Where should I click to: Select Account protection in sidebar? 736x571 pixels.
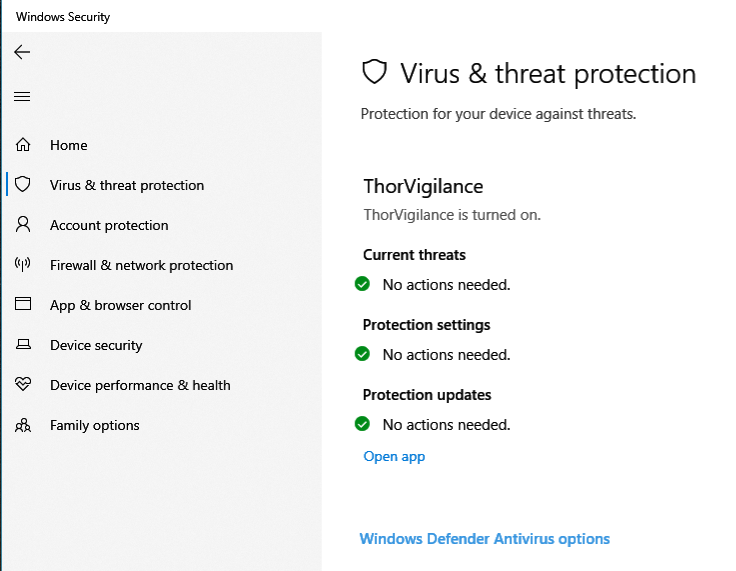tap(109, 225)
